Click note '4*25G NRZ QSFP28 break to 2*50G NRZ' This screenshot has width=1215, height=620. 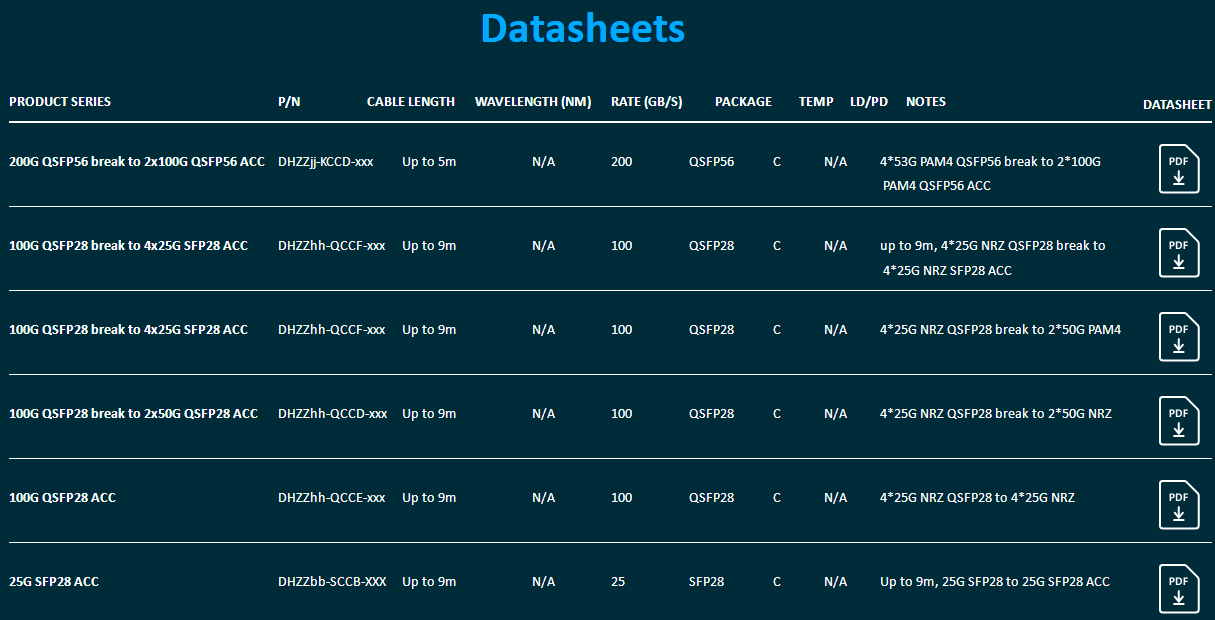[996, 413]
